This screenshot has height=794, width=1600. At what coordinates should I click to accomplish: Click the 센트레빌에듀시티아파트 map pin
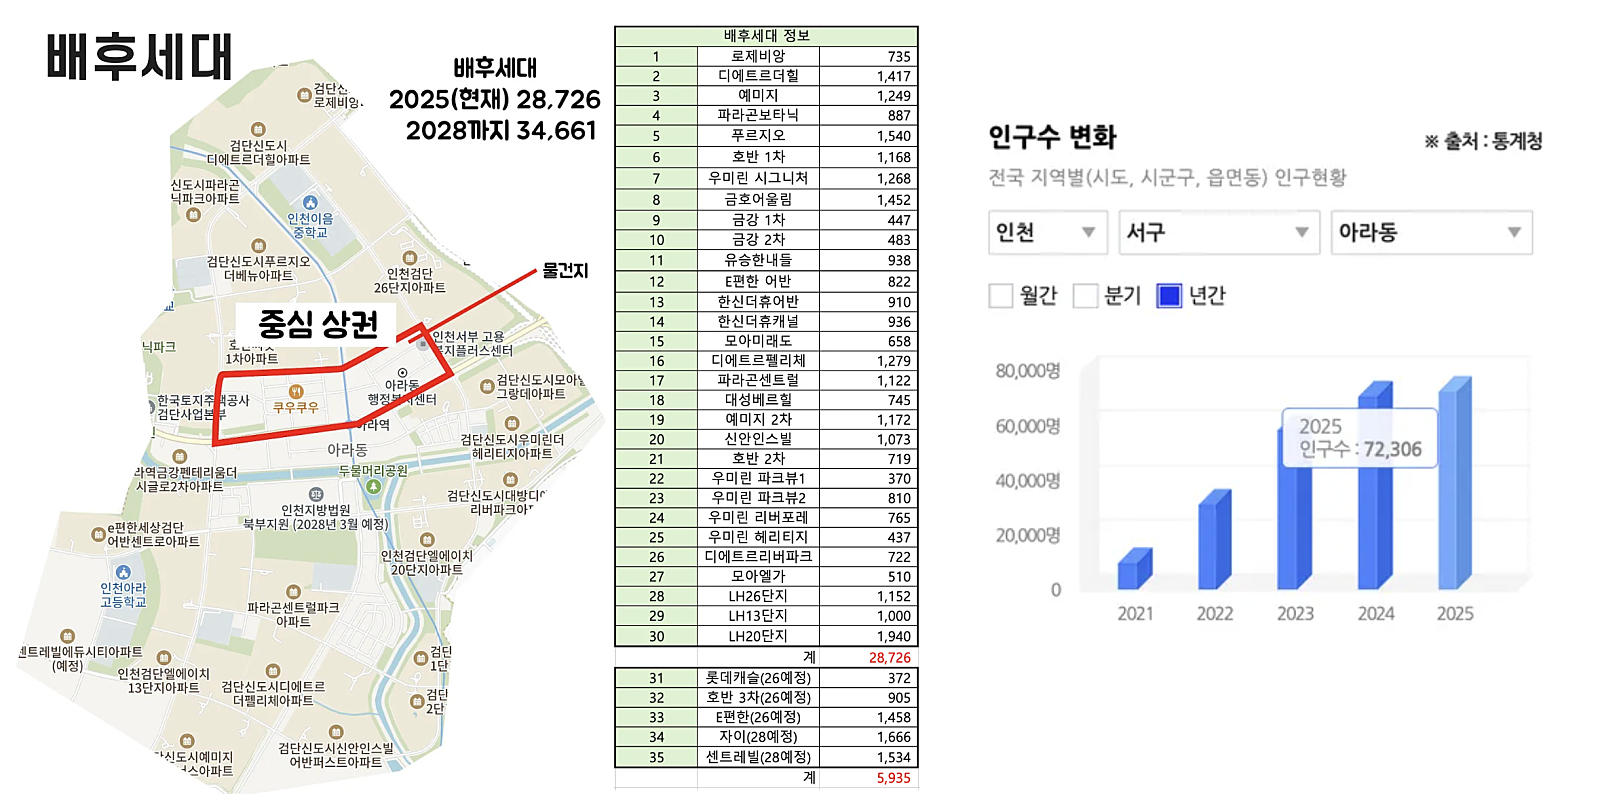tap(67, 636)
